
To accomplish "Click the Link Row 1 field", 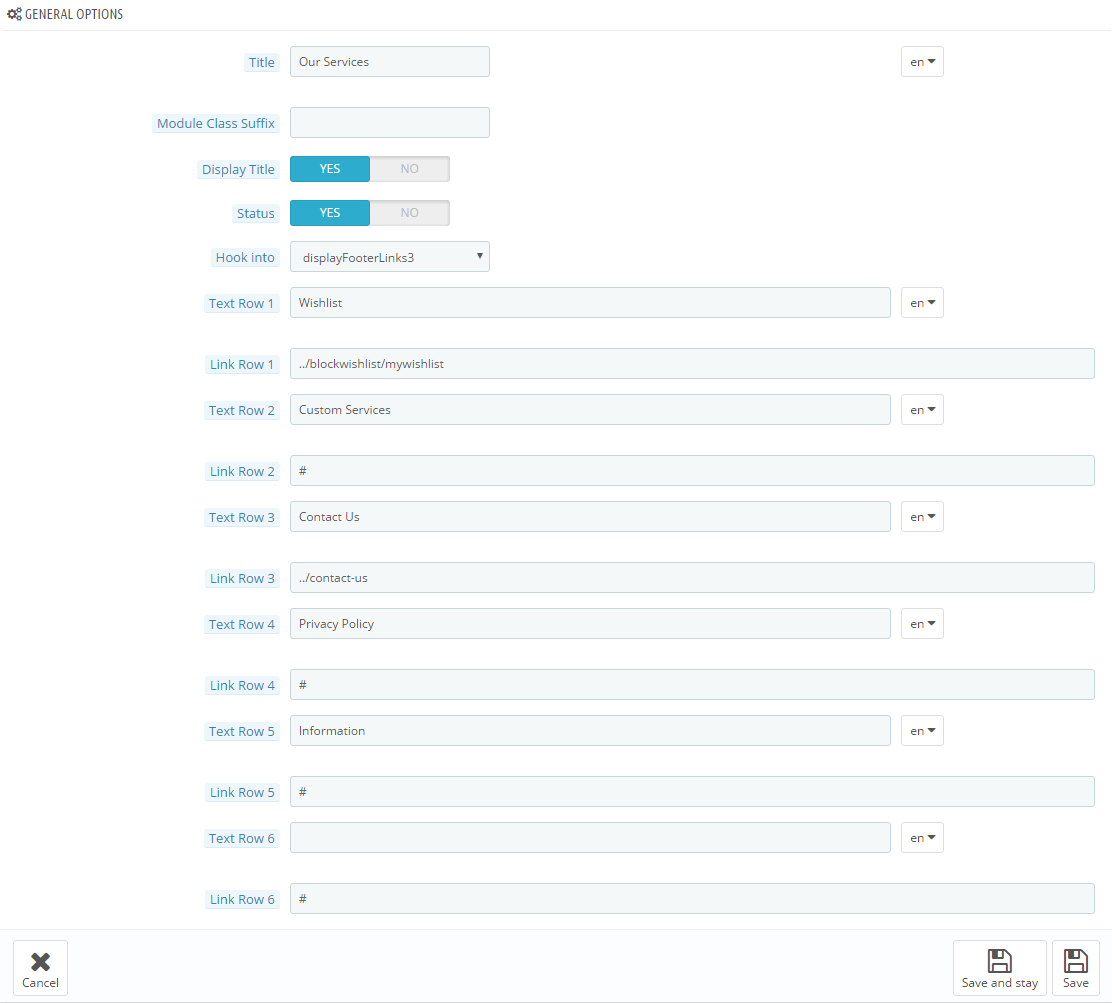I will 692,364.
